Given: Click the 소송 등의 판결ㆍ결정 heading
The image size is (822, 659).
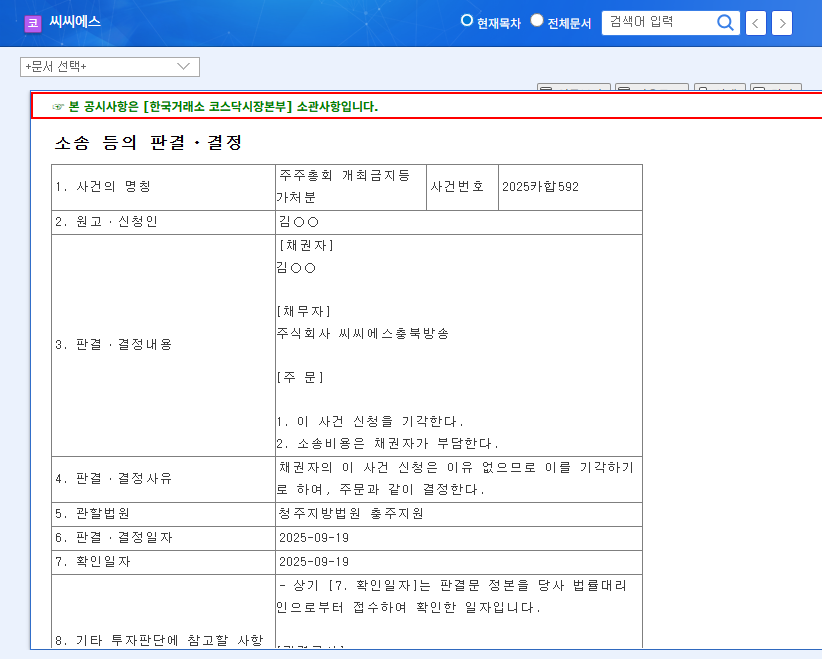Looking at the screenshot, I should tap(148, 143).
